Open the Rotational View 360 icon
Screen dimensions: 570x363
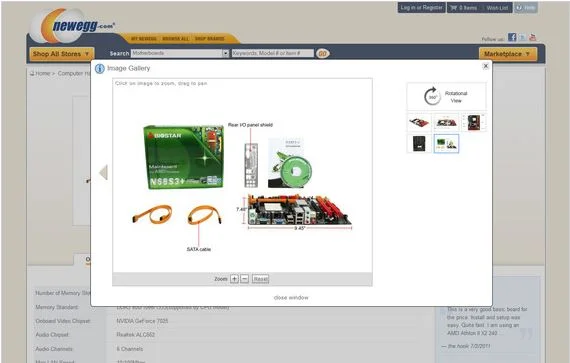432,96
